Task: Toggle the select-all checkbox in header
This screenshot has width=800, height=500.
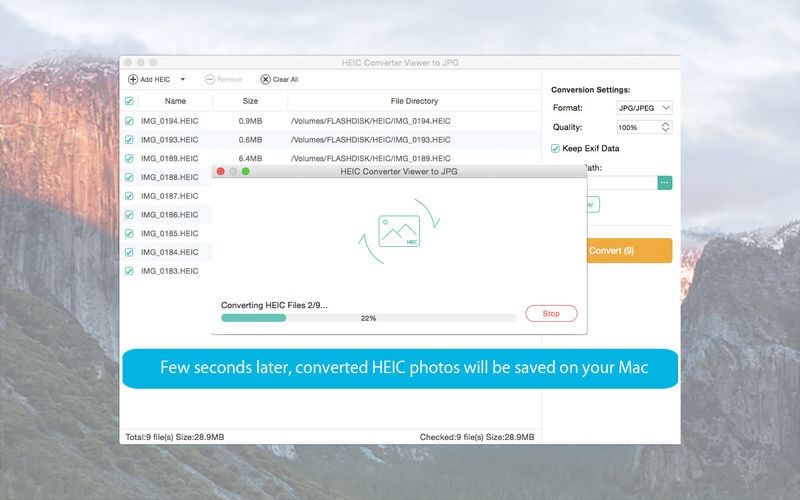Action: [129, 101]
